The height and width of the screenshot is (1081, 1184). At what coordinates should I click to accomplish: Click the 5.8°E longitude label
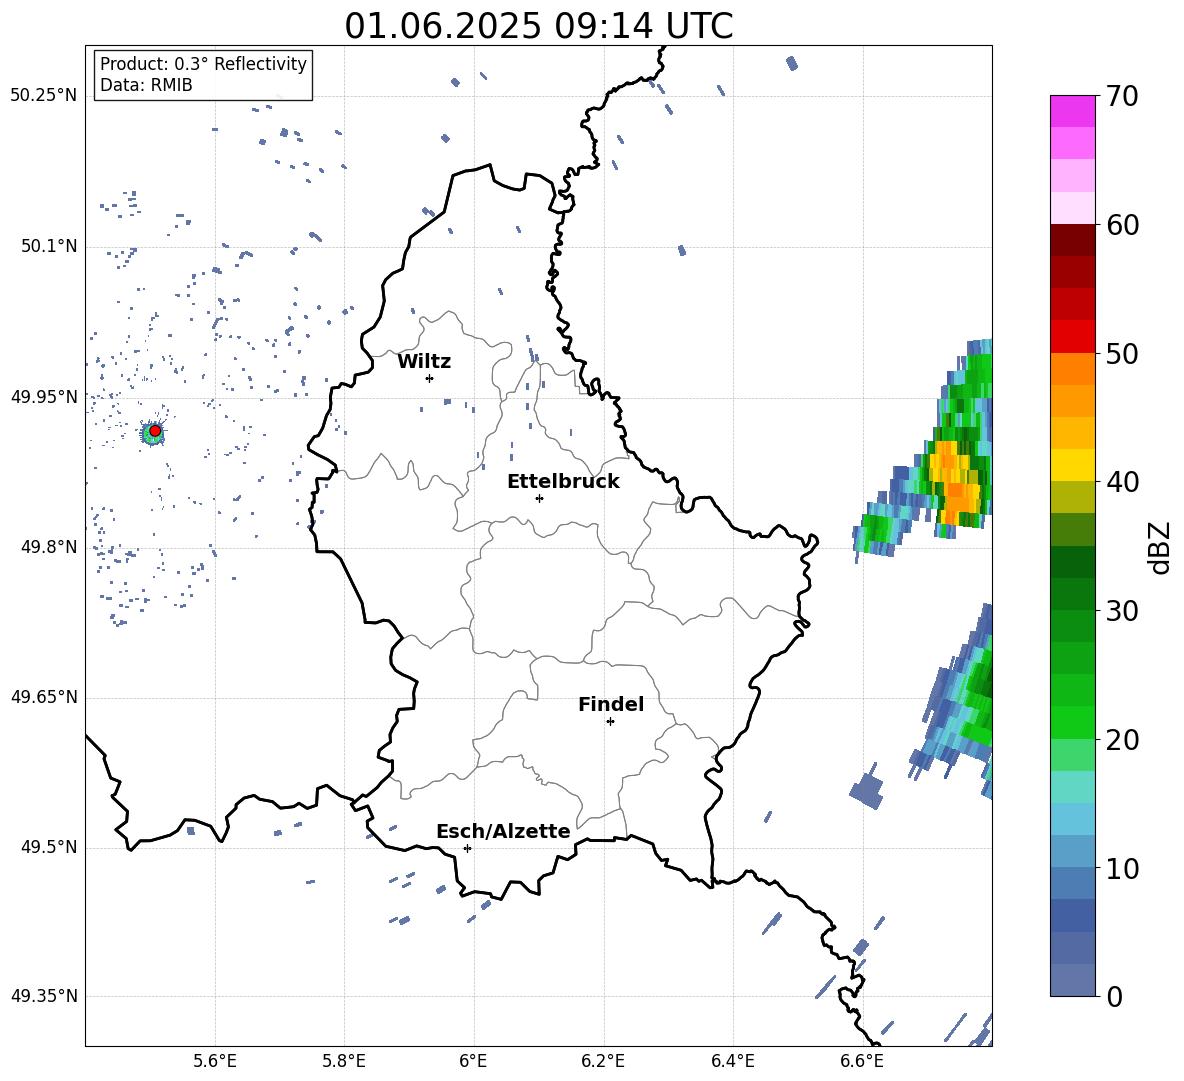pos(344,1061)
